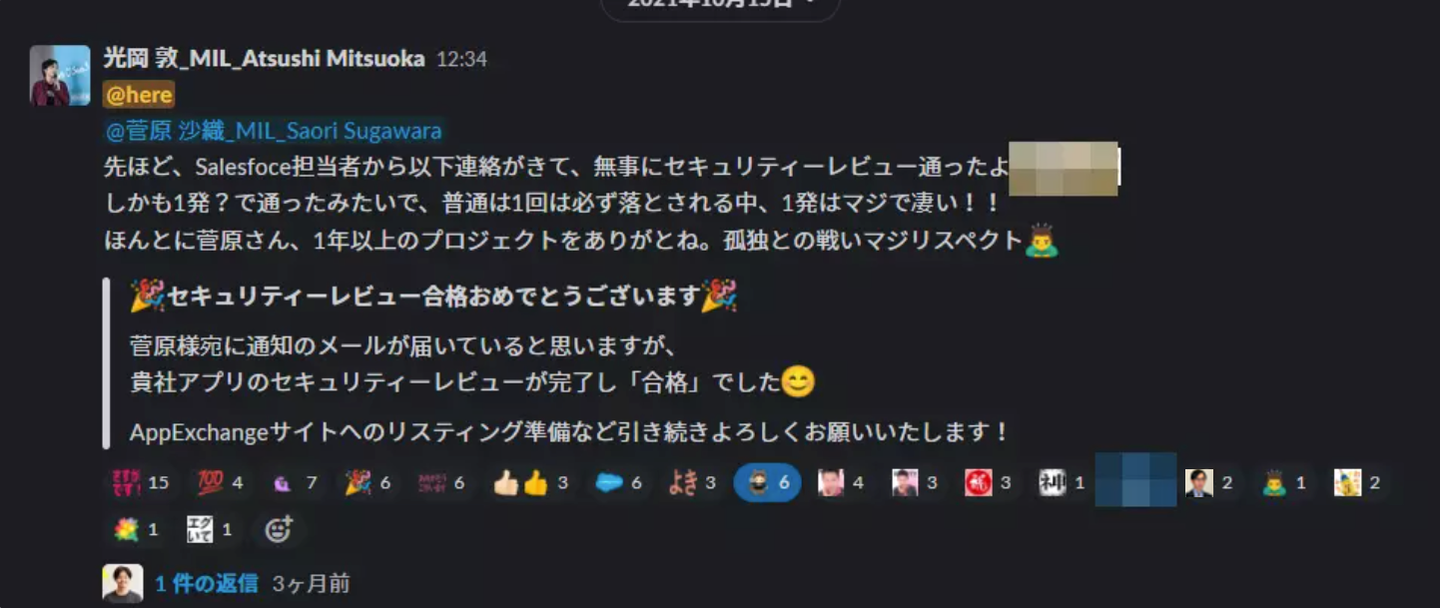Open the date dropdown at top
Screen dimensions: 1440x608
click(720, 4)
